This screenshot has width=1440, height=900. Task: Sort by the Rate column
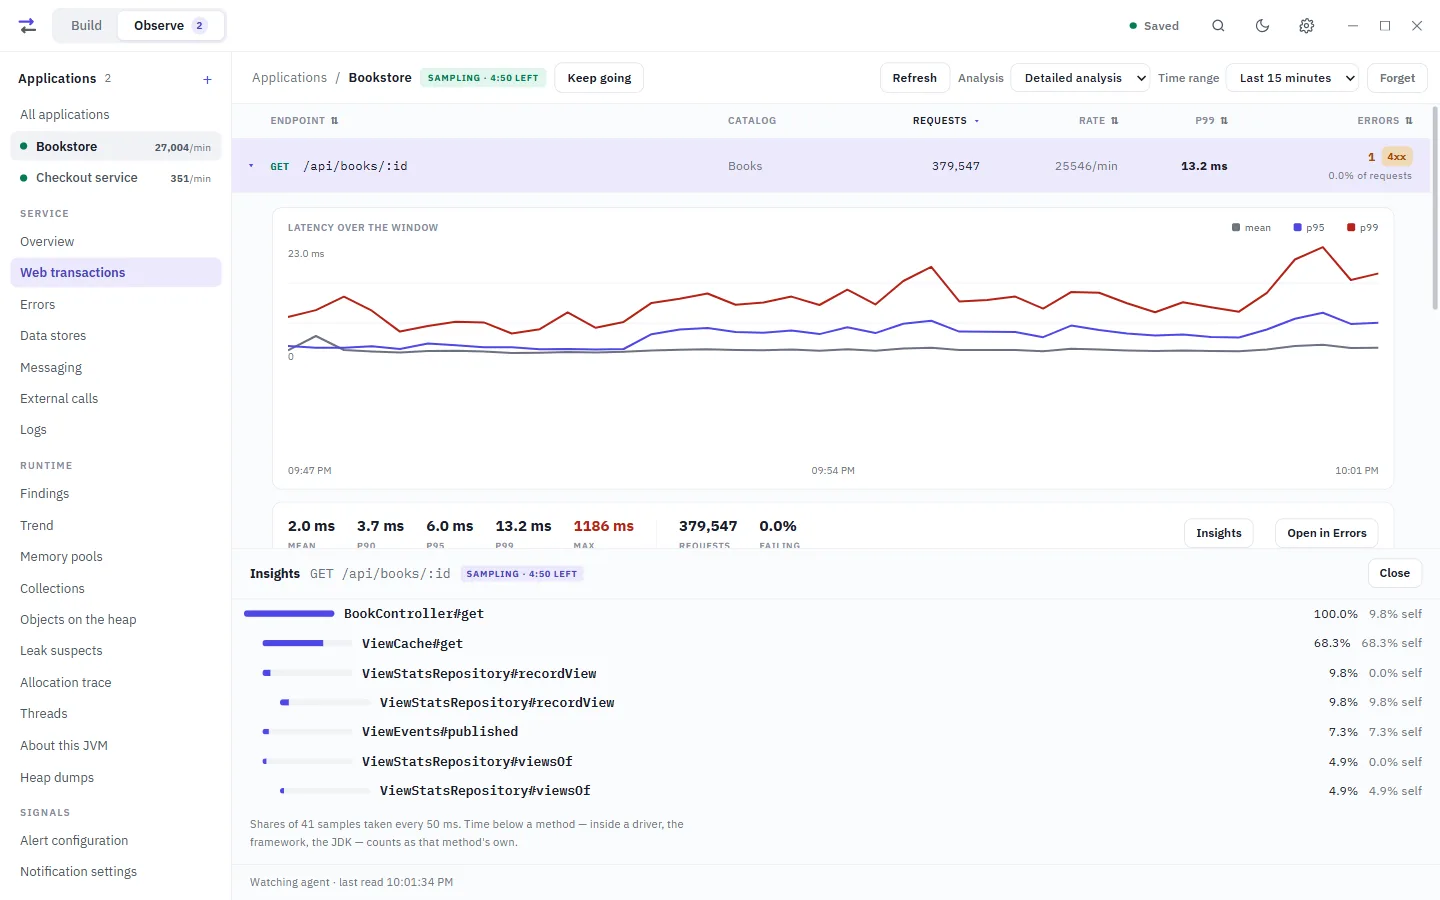tap(1098, 121)
